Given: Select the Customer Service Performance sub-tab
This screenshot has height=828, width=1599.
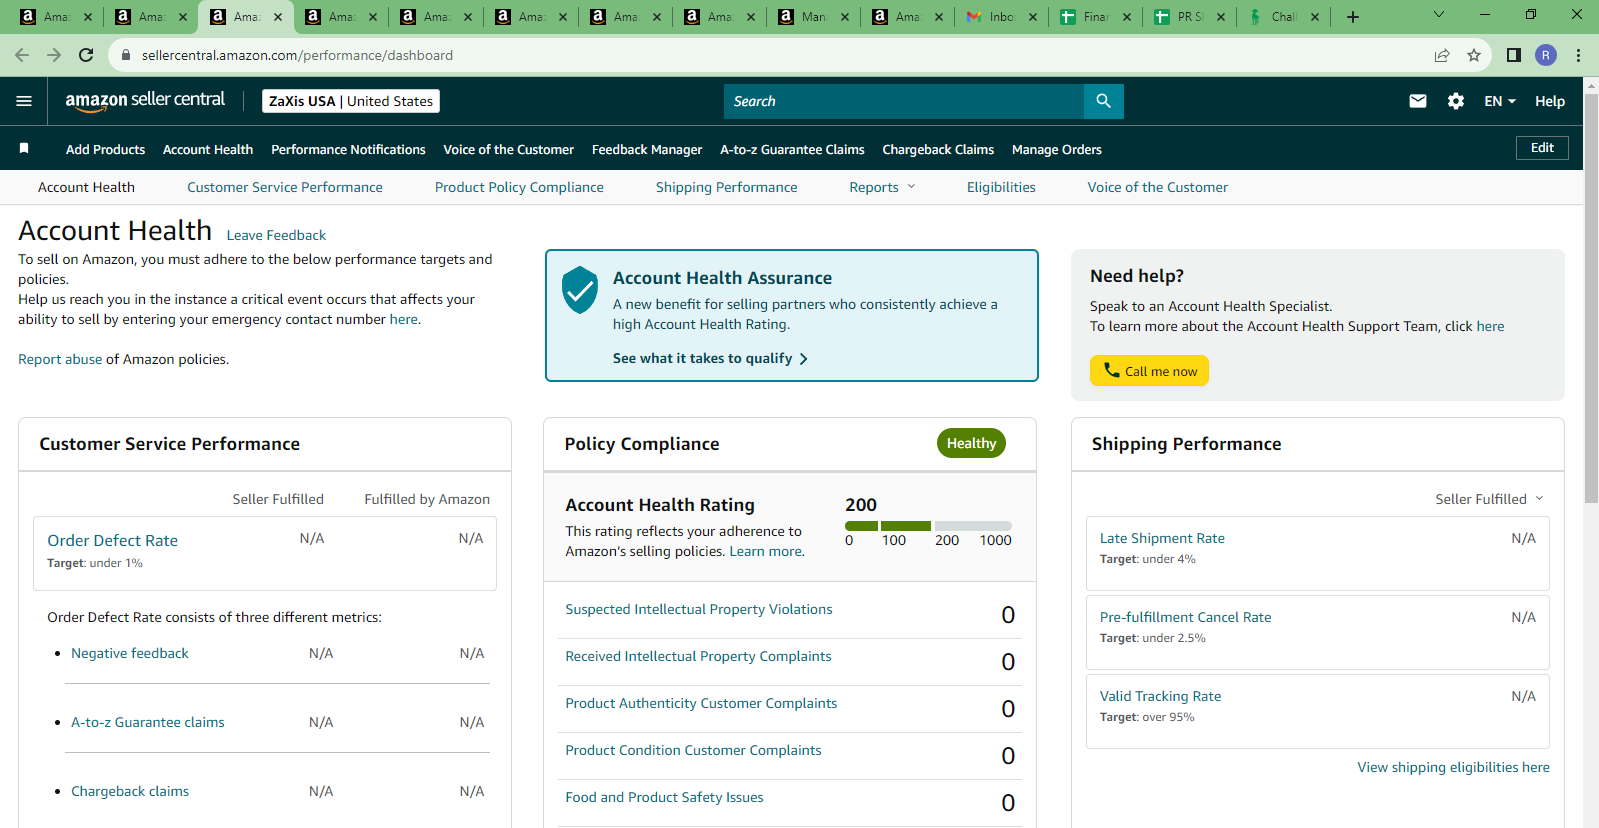Looking at the screenshot, I should (x=285, y=187).
